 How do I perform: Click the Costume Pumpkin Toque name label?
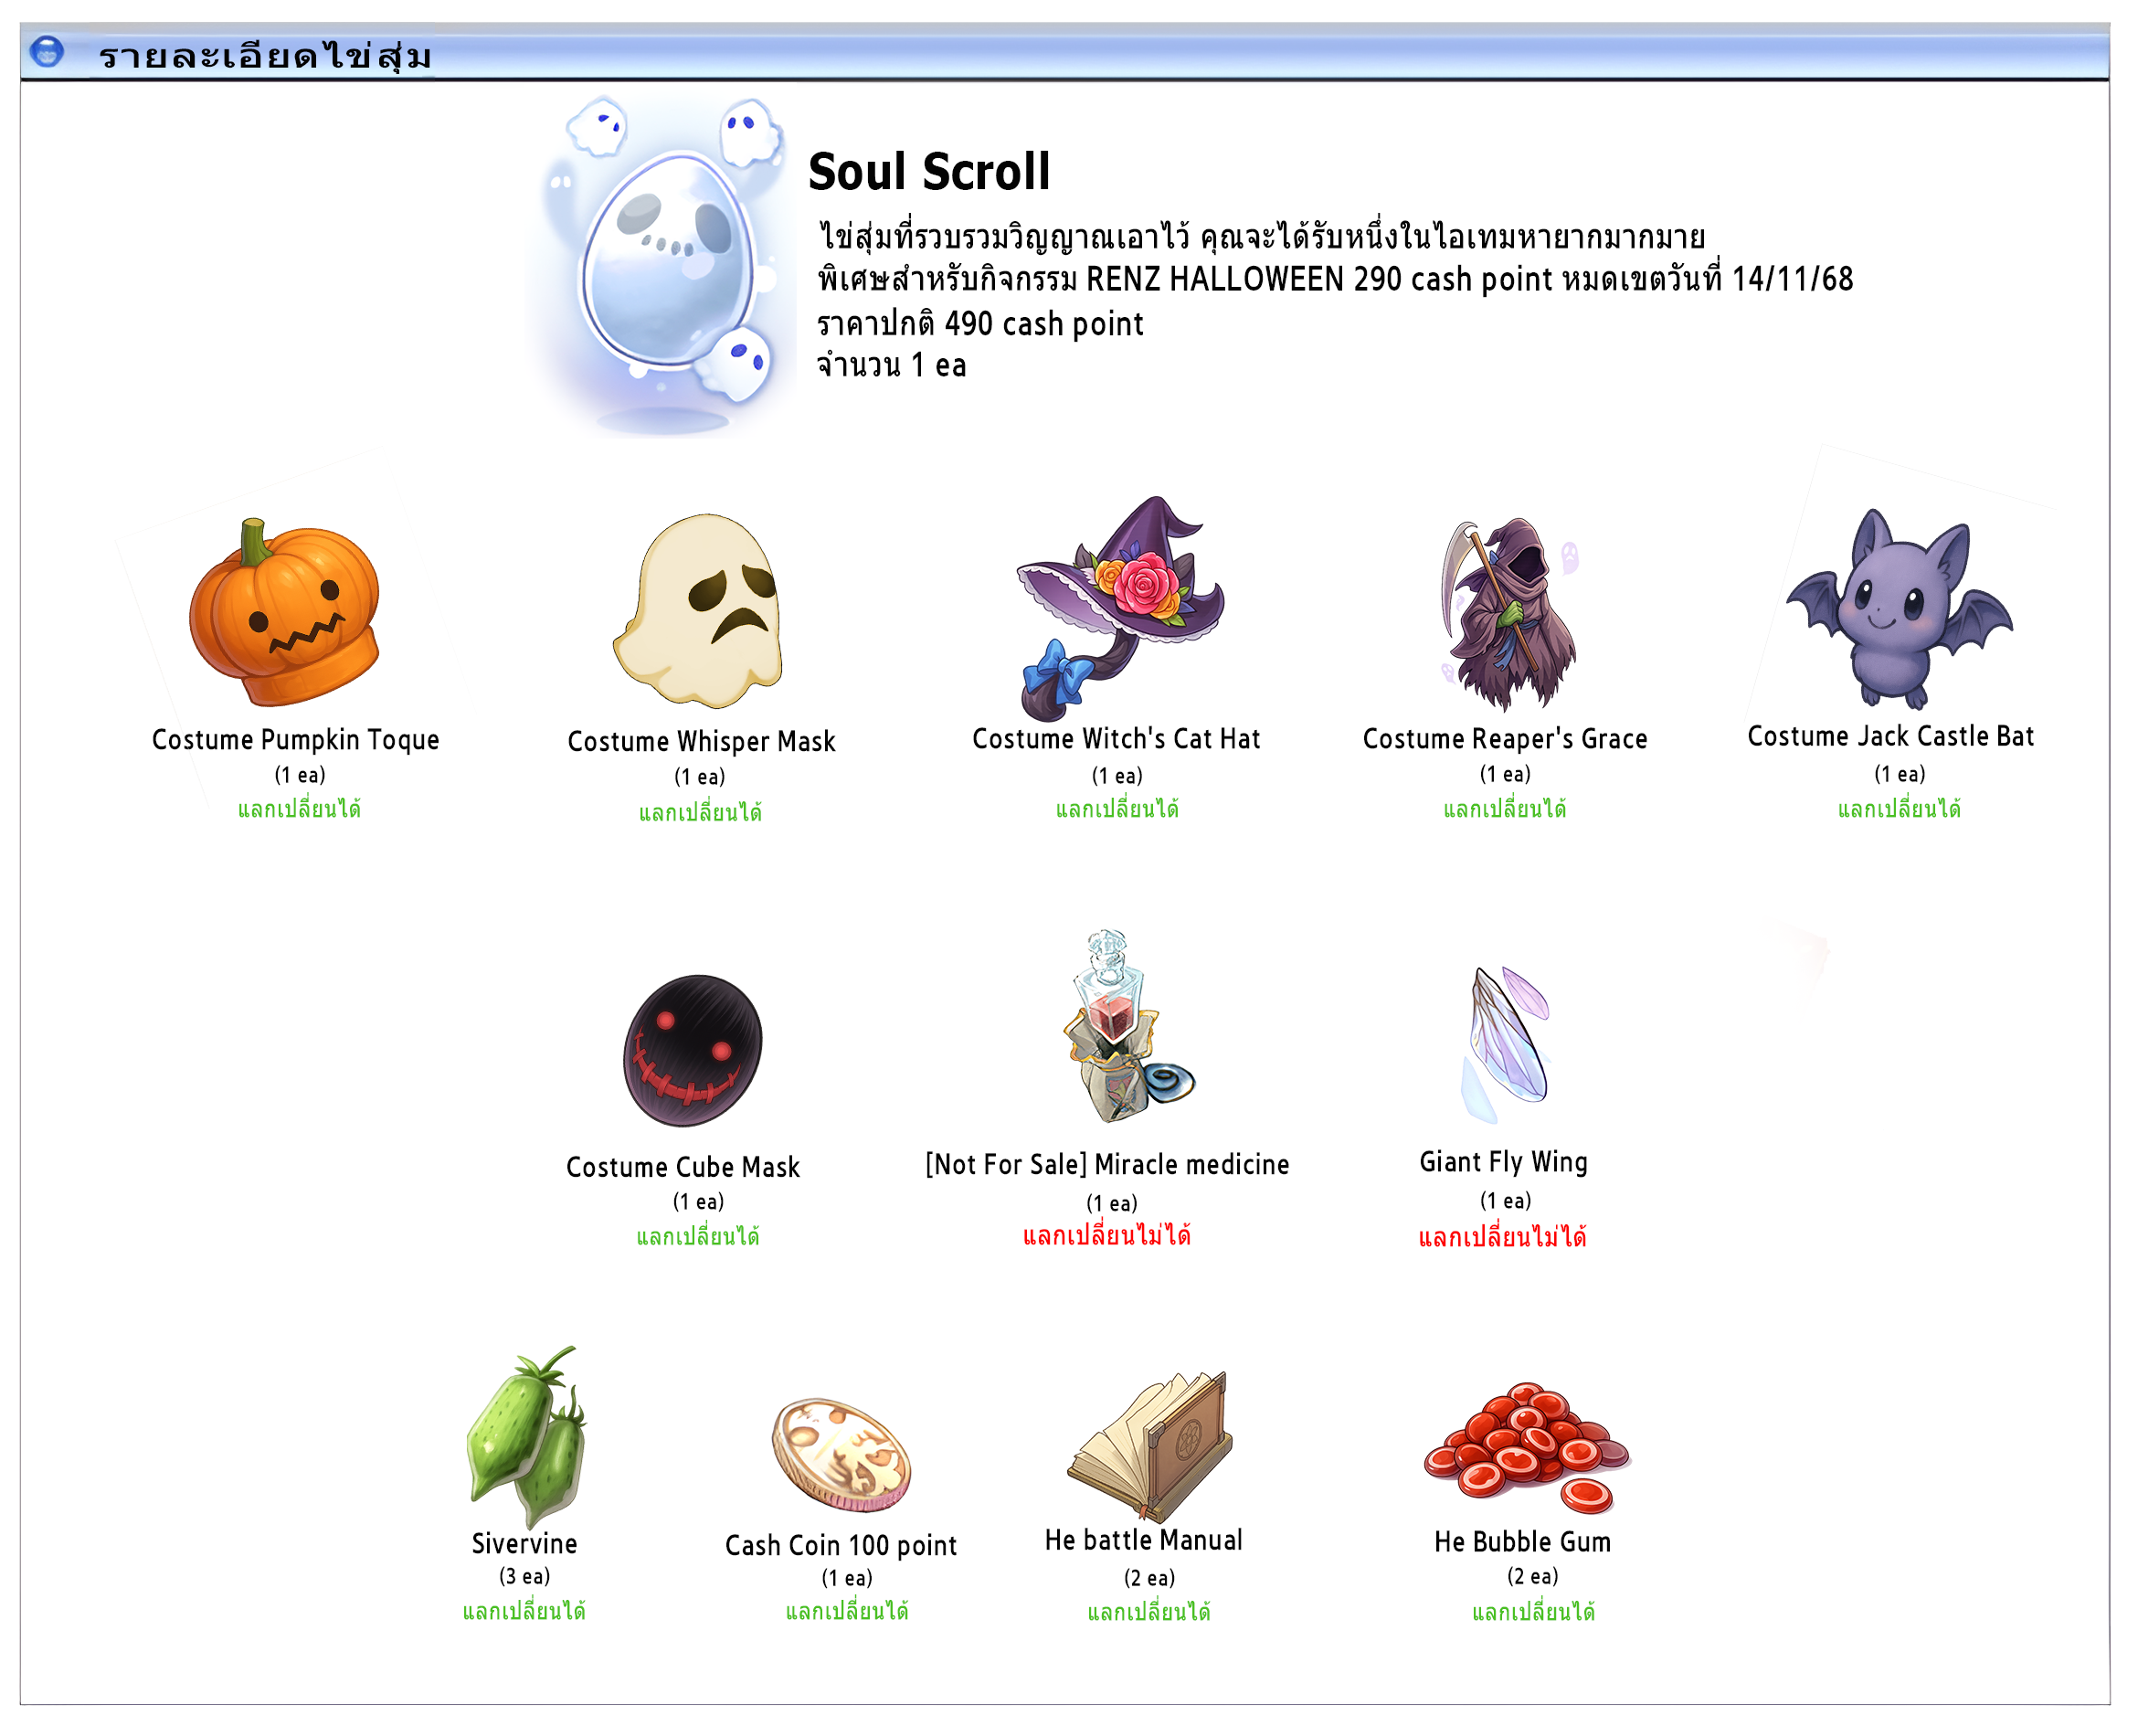pos(296,740)
